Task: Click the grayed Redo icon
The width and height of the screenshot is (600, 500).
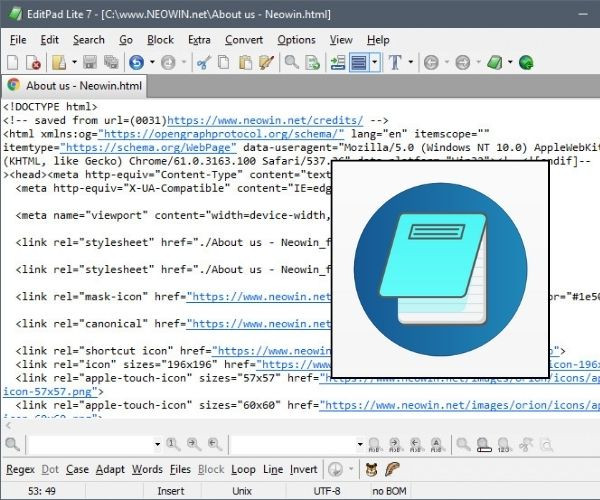Action: (x=168, y=62)
